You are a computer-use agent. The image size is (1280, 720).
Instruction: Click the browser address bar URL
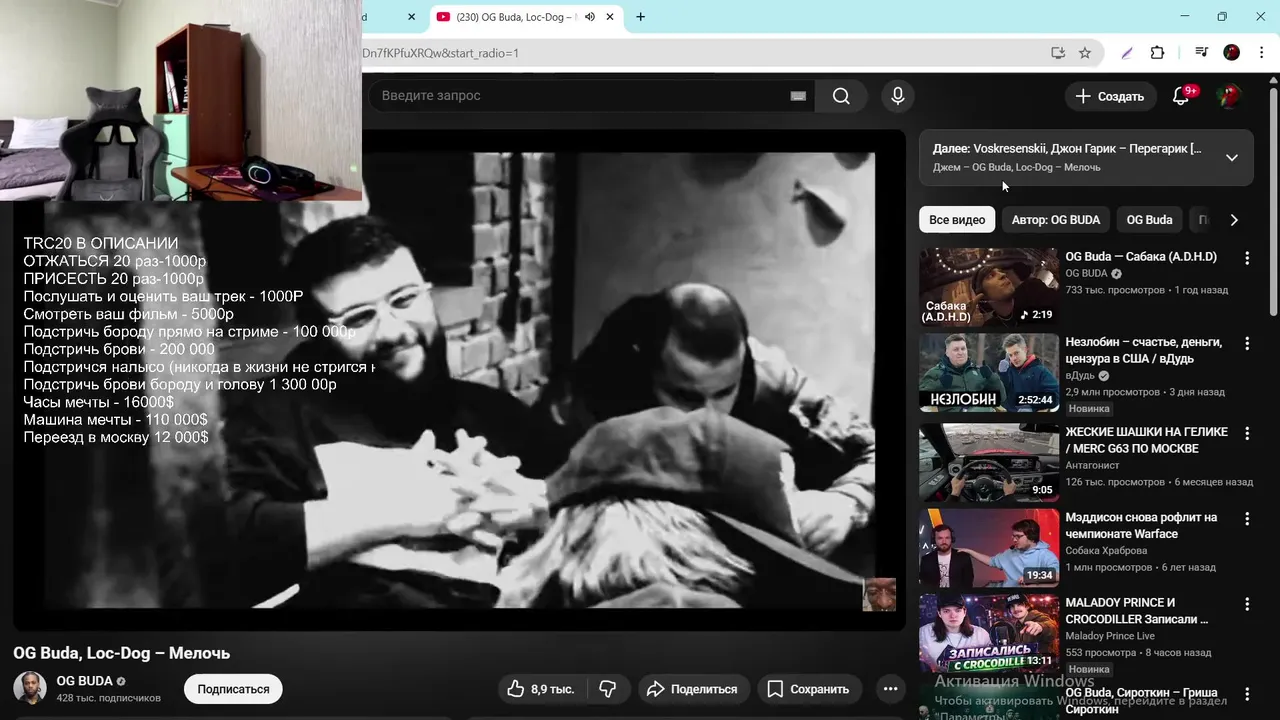coord(440,53)
